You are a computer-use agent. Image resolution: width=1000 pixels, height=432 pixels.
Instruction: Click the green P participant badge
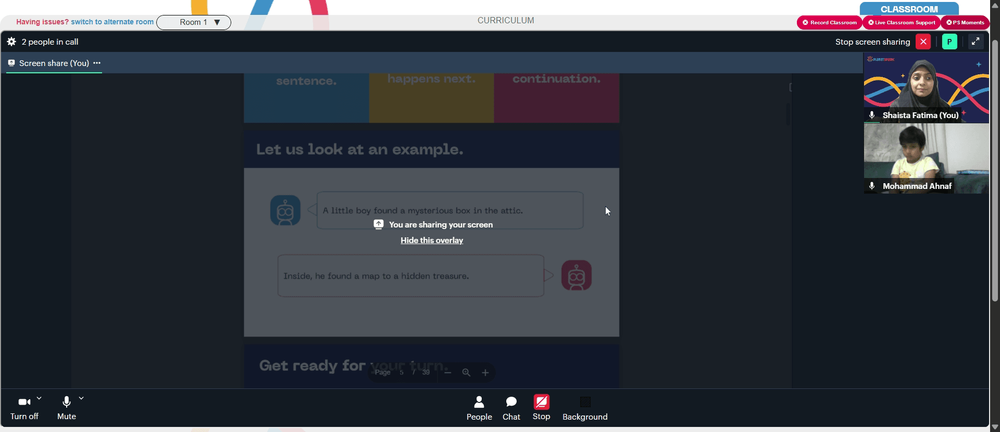(x=950, y=41)
